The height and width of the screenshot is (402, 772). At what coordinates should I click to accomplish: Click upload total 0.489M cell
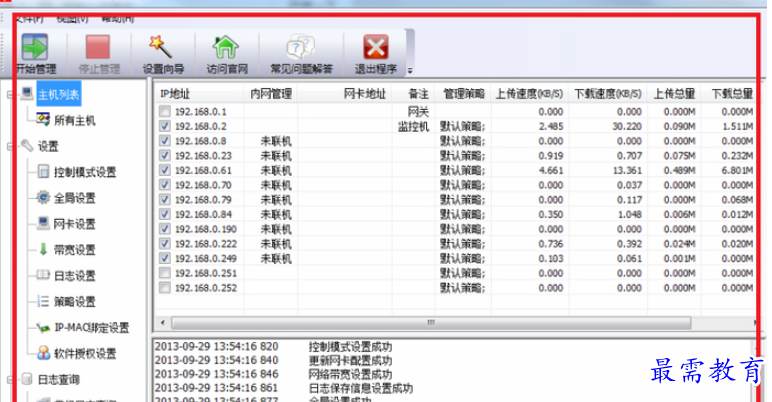coord(679,170)
